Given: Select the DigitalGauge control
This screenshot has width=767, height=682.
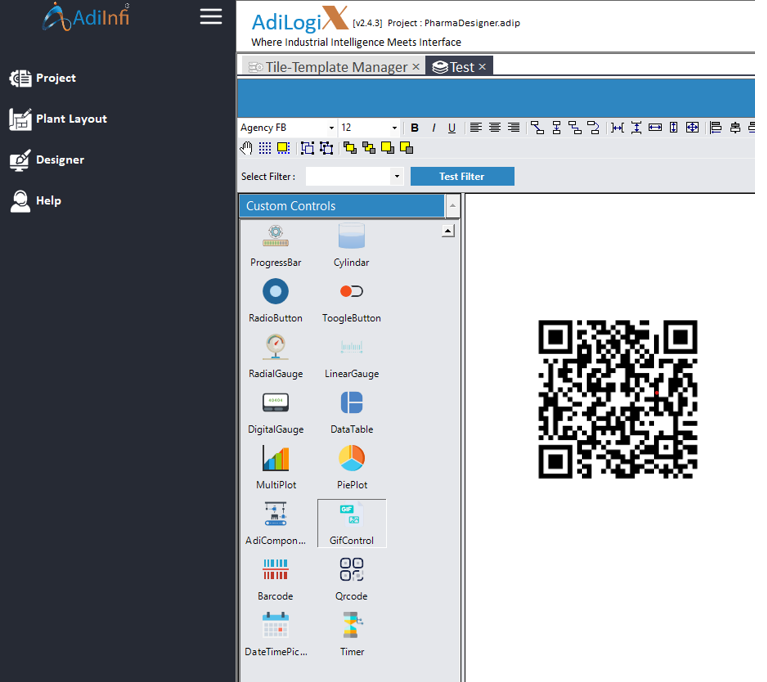Looking at the screenshot, I should coord(275,413).
